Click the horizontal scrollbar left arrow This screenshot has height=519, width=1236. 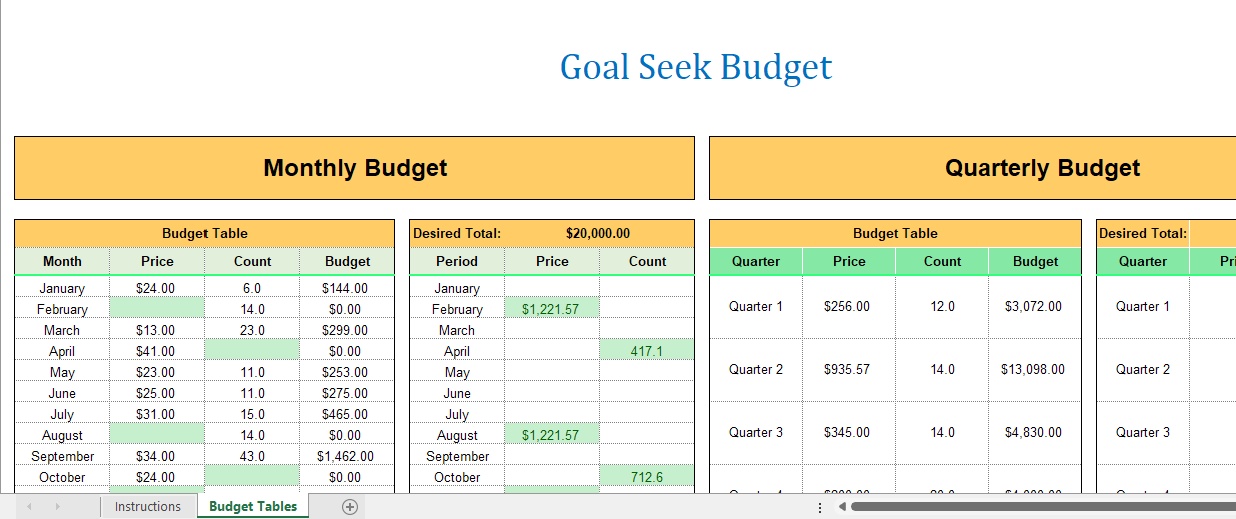pyautogui.click(x=842, y=507)
